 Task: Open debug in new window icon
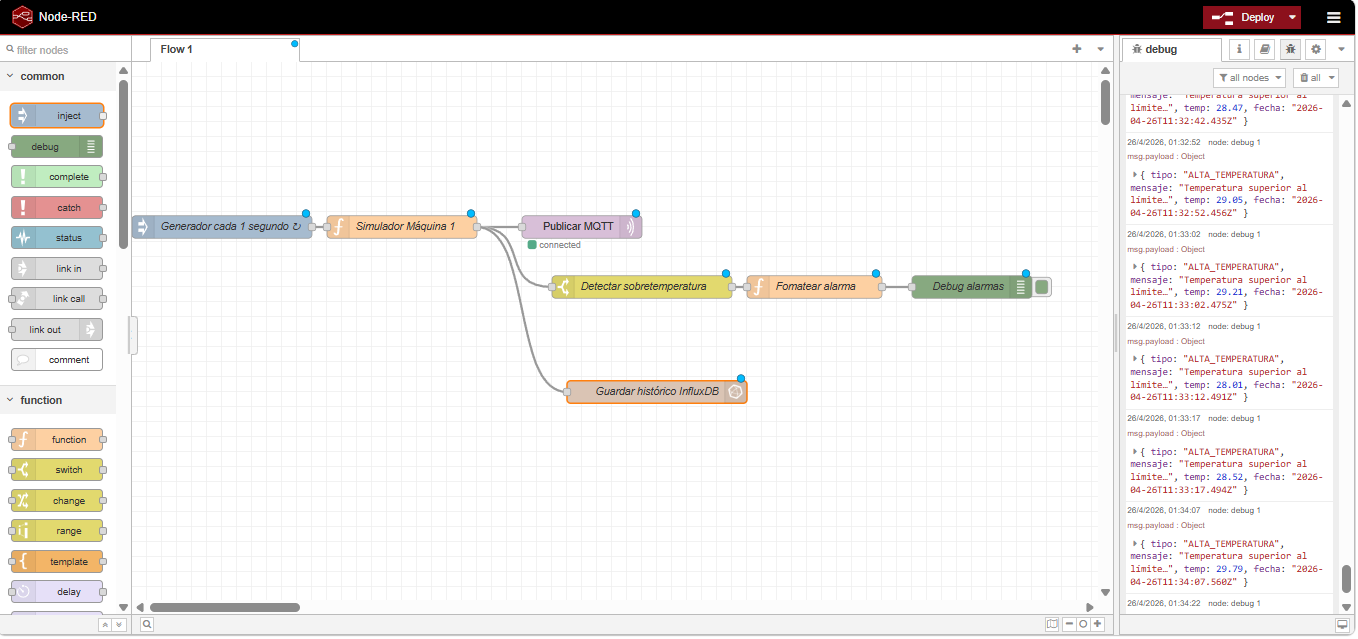tap(1342, 625)
